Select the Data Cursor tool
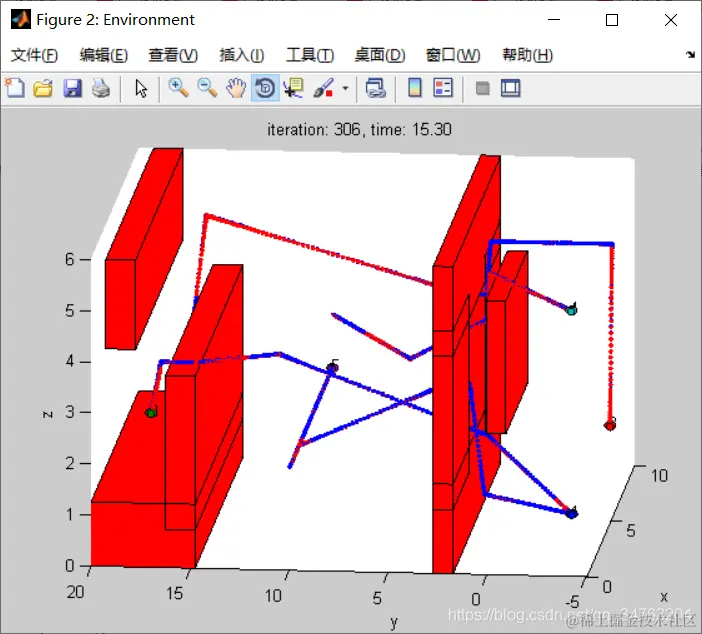Image resolution: width=702 pixels, height=634 pixels. tap(293, 88)
